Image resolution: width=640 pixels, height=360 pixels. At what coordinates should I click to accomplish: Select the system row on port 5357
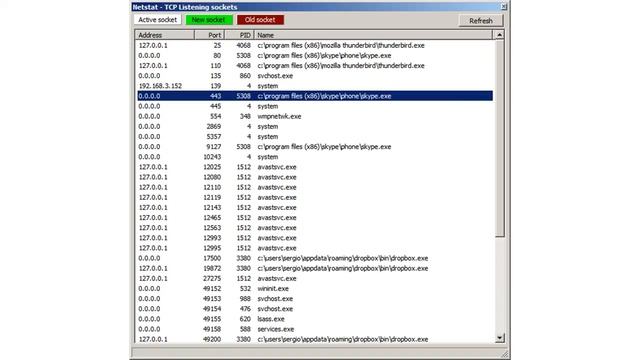point(315,137)
